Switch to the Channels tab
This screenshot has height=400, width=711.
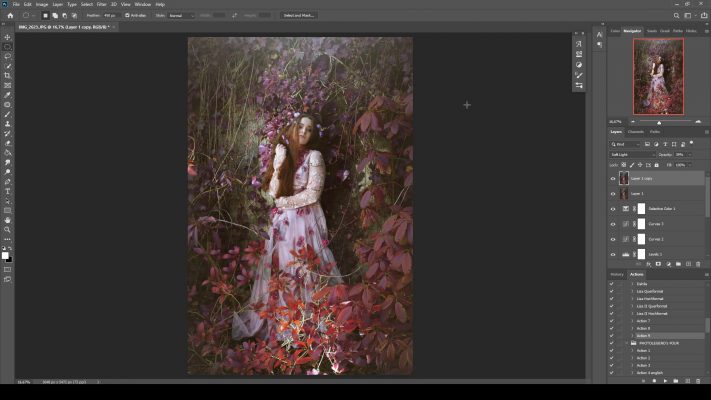(x=636, y=132)
